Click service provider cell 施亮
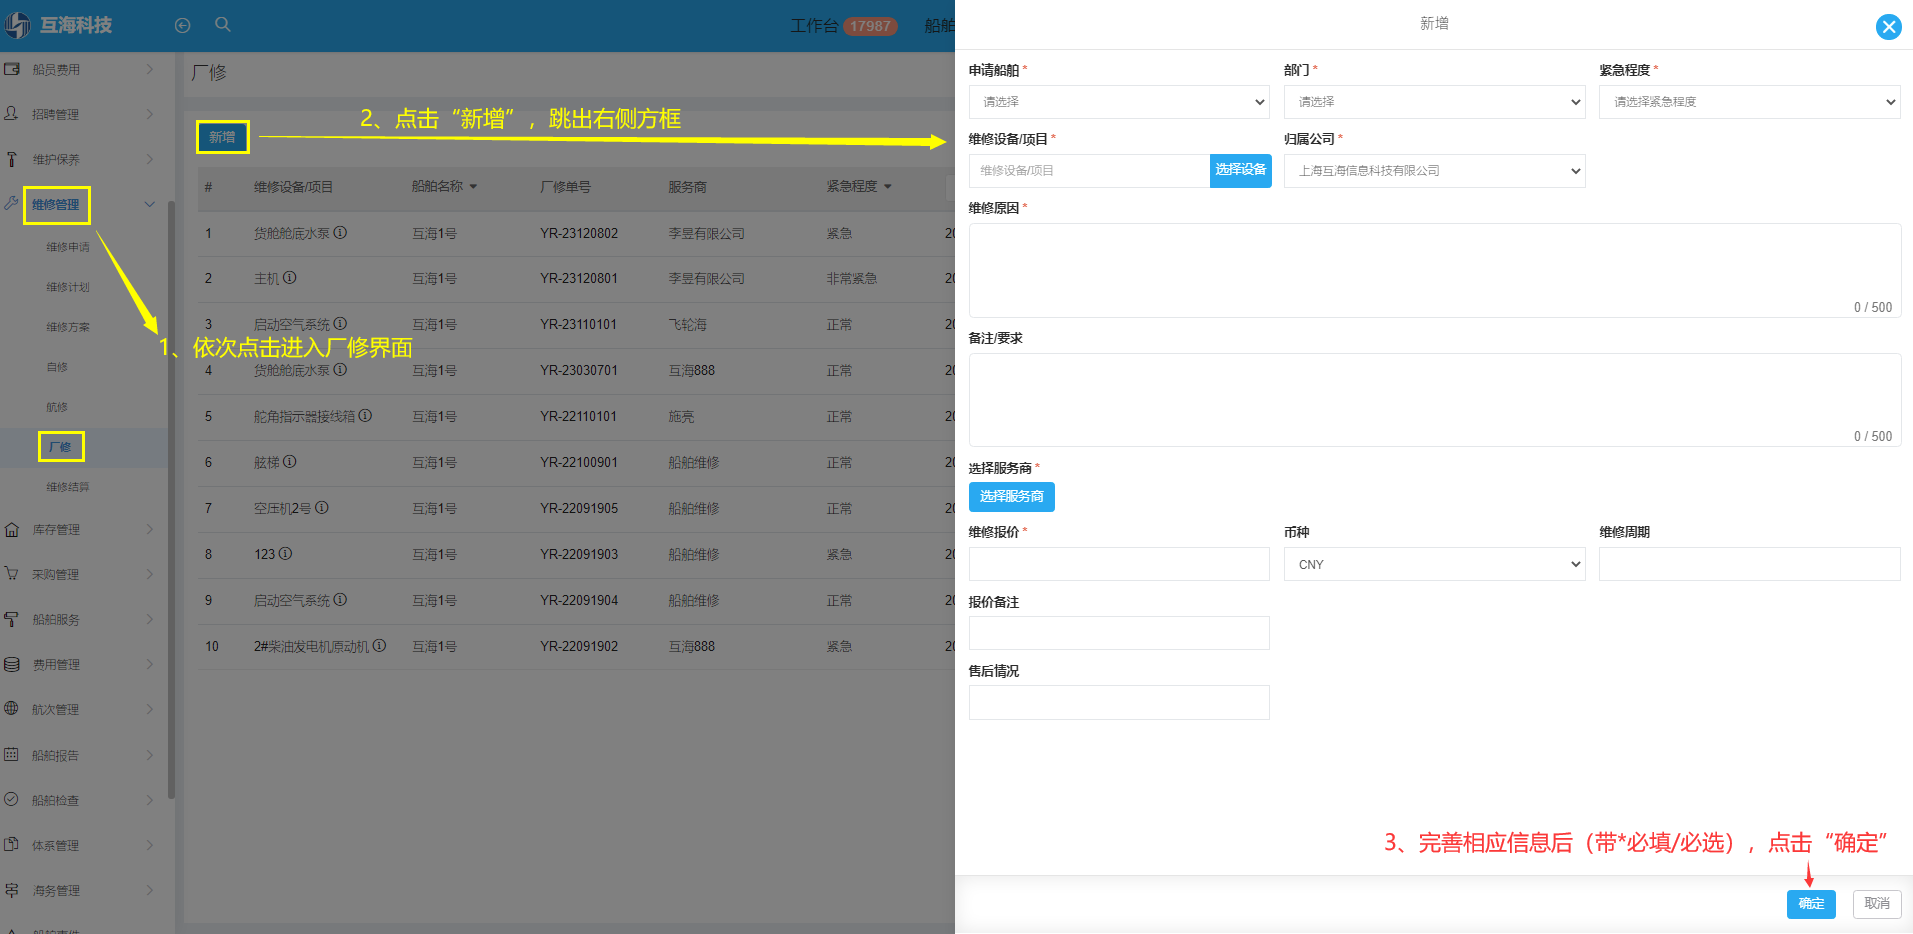The width and height of the screenshot is (1913, 934). tap(681, 417)
